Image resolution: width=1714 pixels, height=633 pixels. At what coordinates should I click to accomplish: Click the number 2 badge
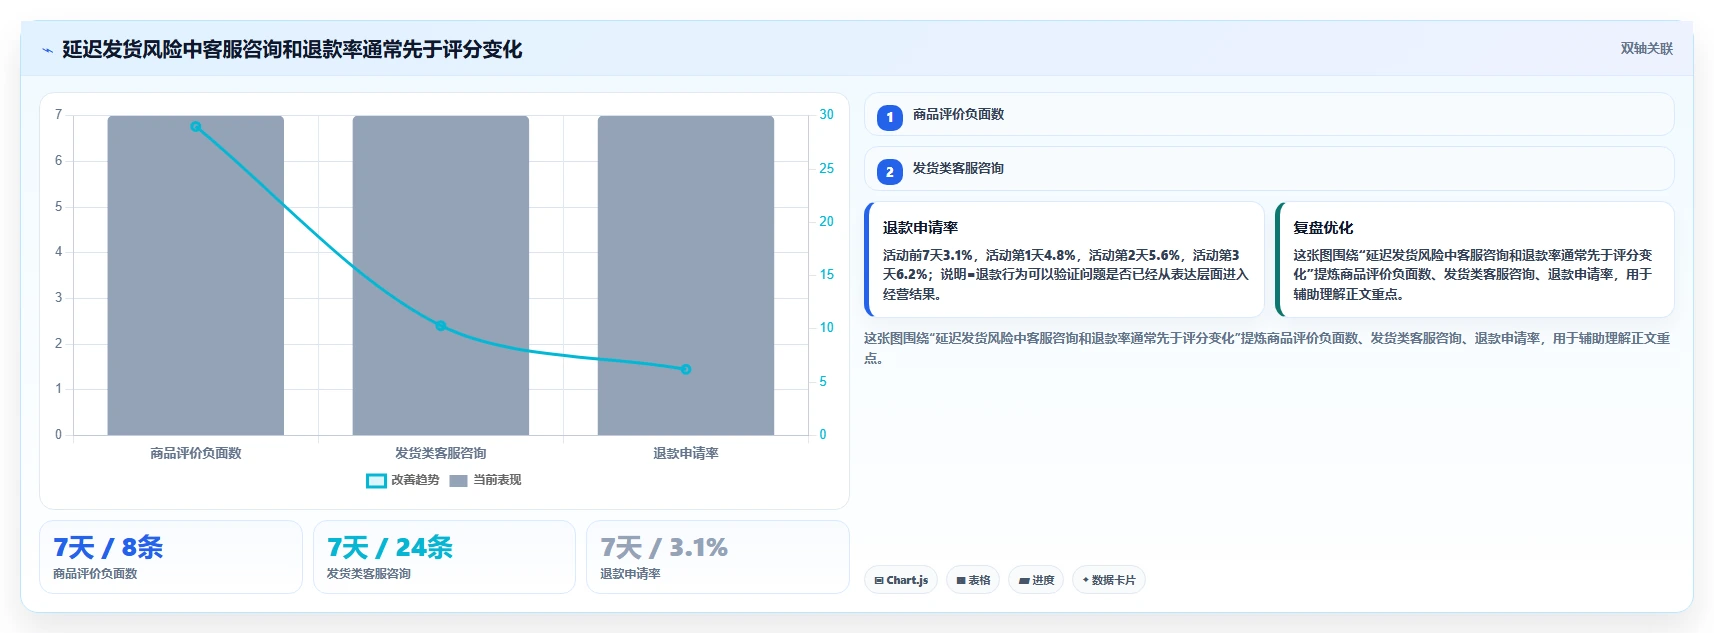click(x=890, y=172)
